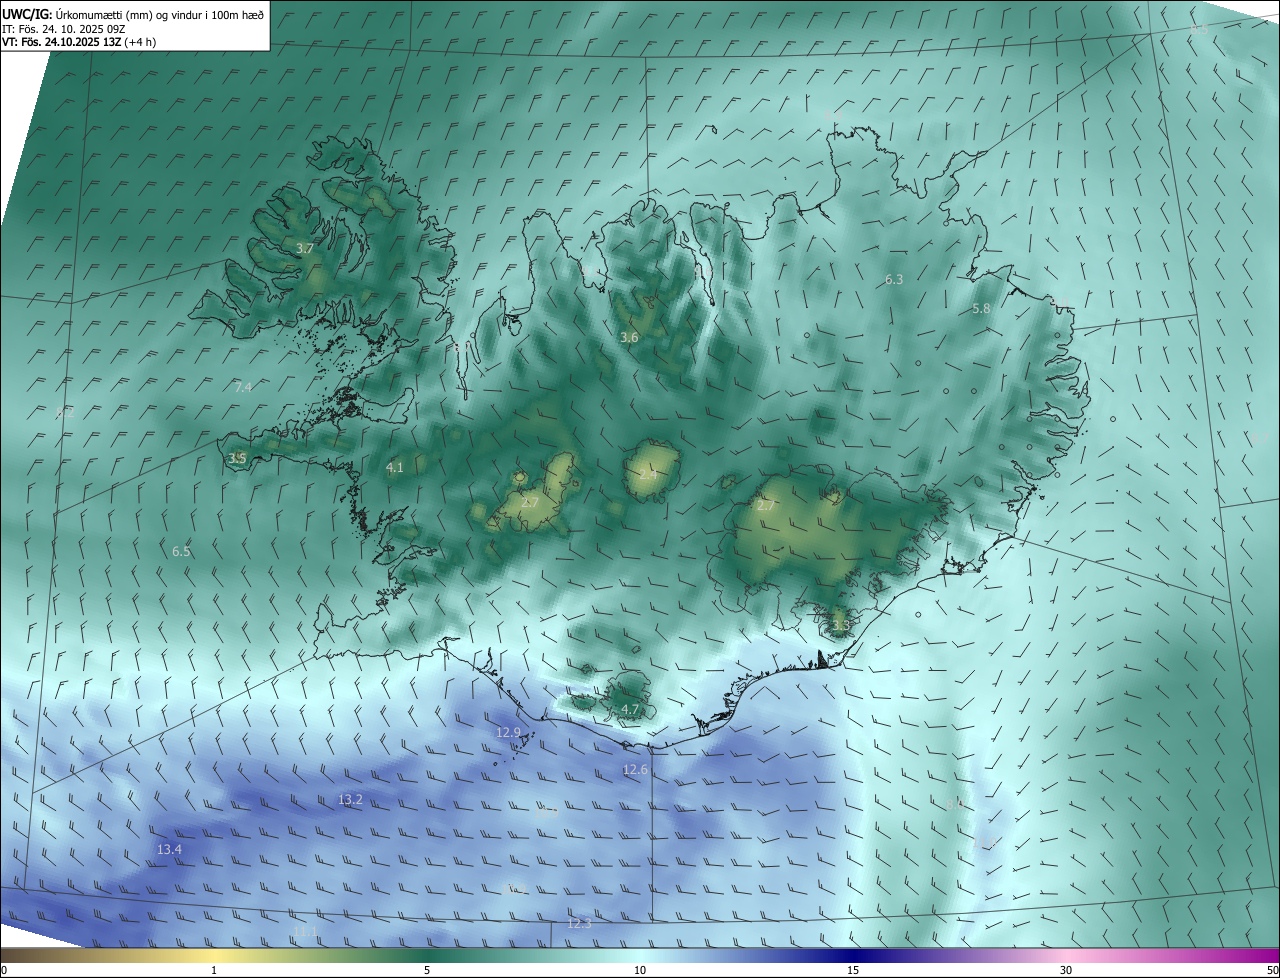Click the title line starting 'UWC/IG: Úrkomumætti'
The width and height of the screenshot is (1280, 978).
[x=133, y=14]
